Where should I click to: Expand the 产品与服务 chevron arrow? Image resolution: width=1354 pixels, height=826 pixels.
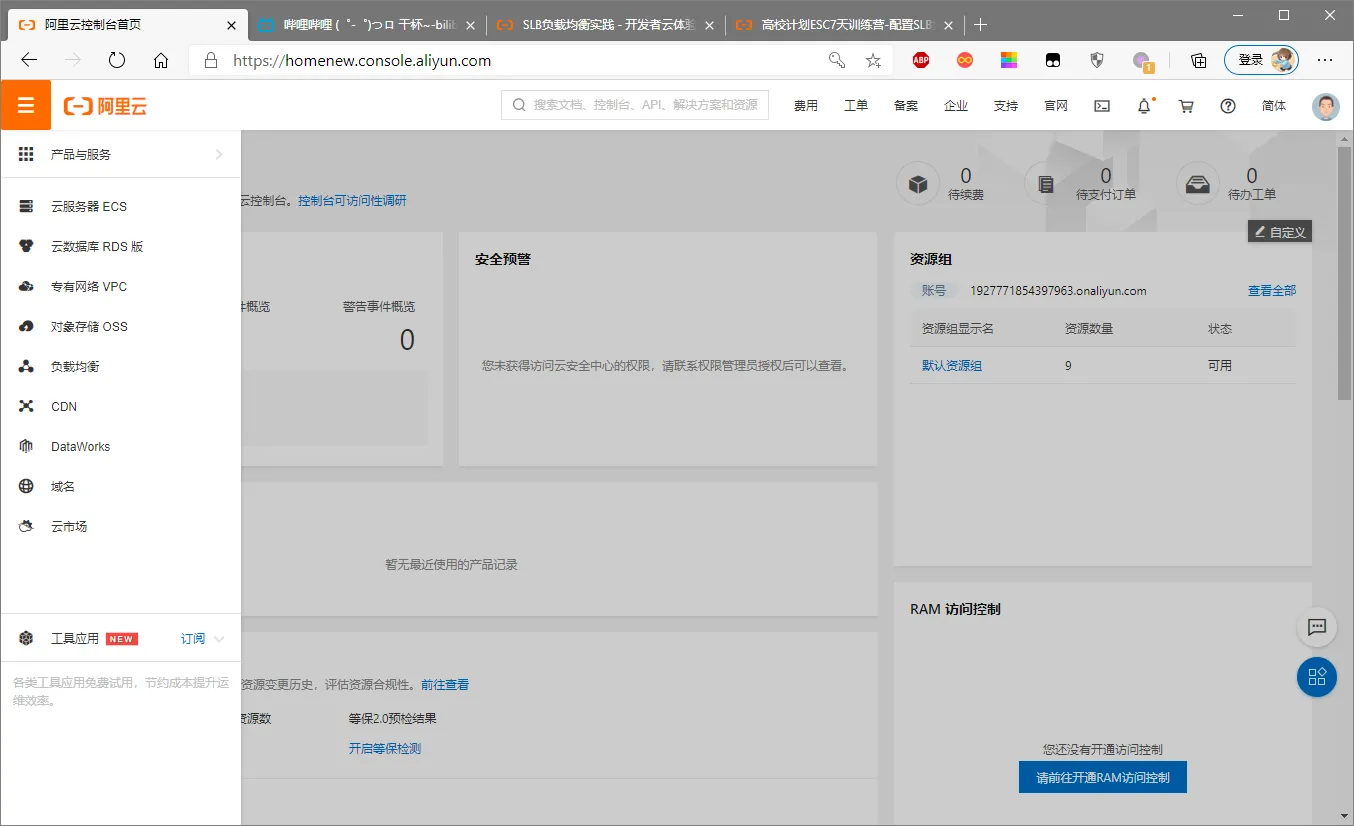219,154
